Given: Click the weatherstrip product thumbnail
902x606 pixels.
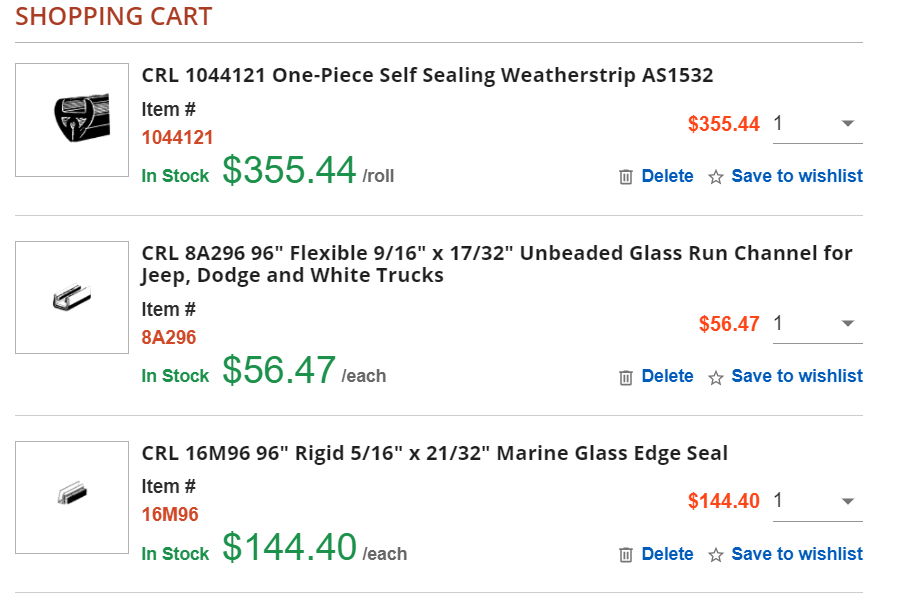Looking at the screenshot, I should 73,120.
